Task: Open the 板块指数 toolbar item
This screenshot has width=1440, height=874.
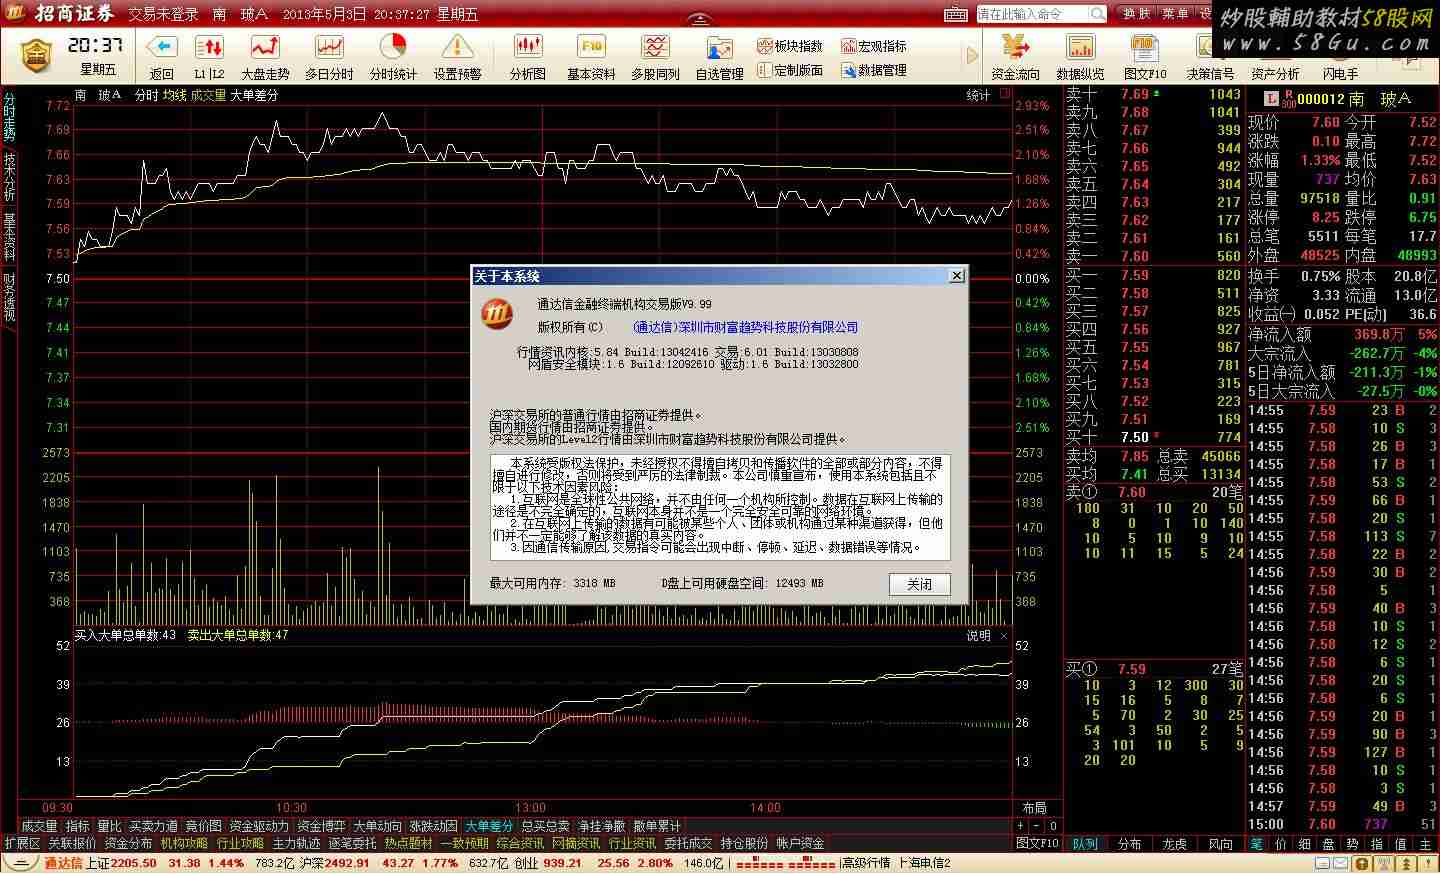Action: coord(790,46)
